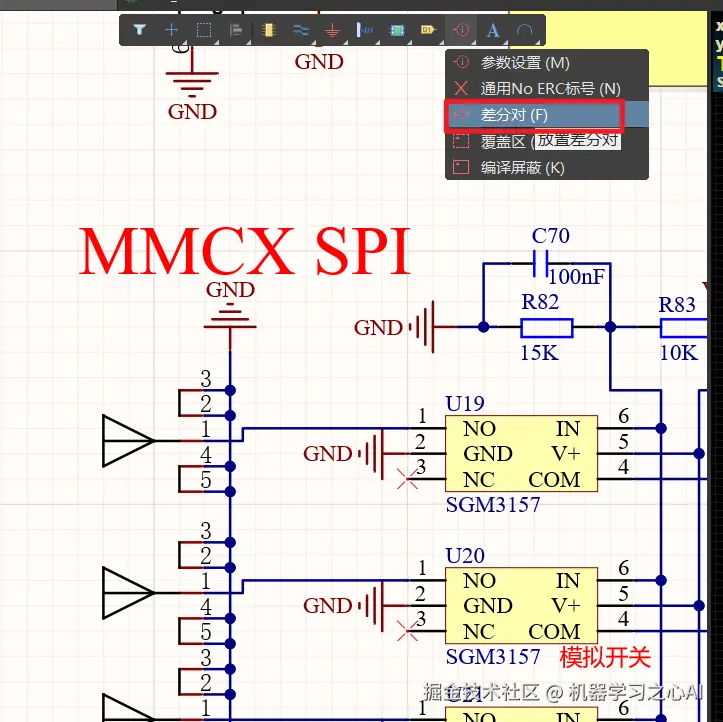Click the plus crosshair toolbar icon
Viewport: 723px width, 722px height.
click(172, 30)
